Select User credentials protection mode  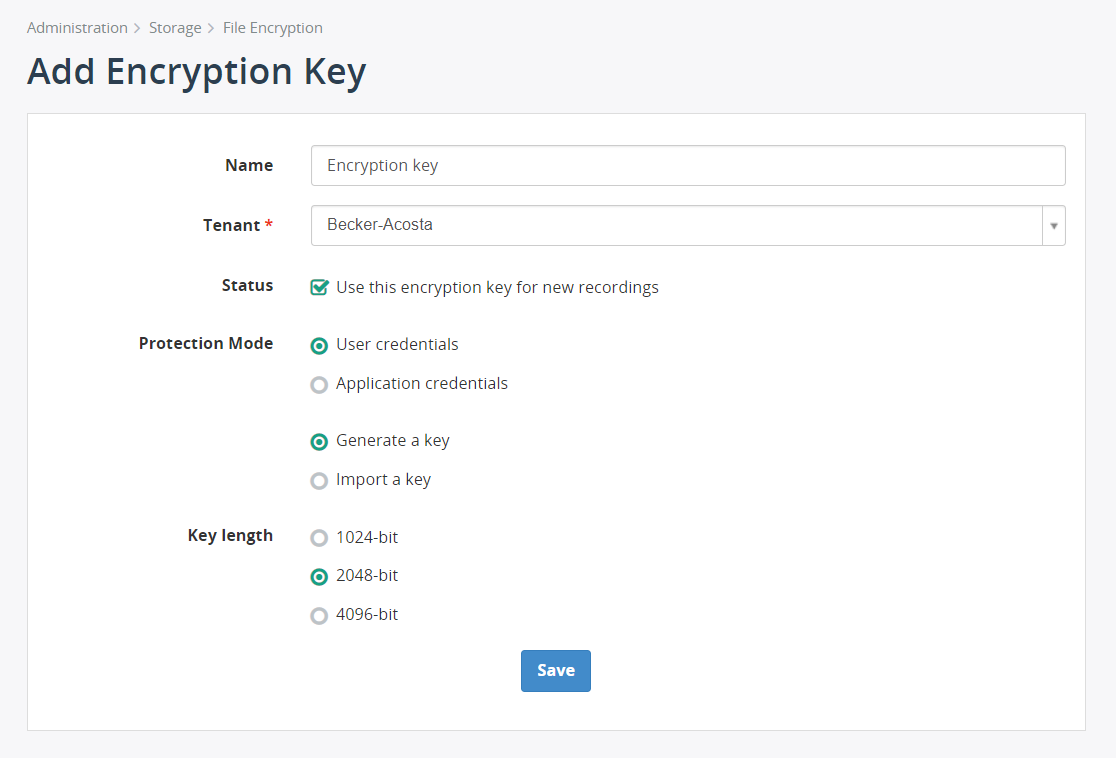pos(320,345)
